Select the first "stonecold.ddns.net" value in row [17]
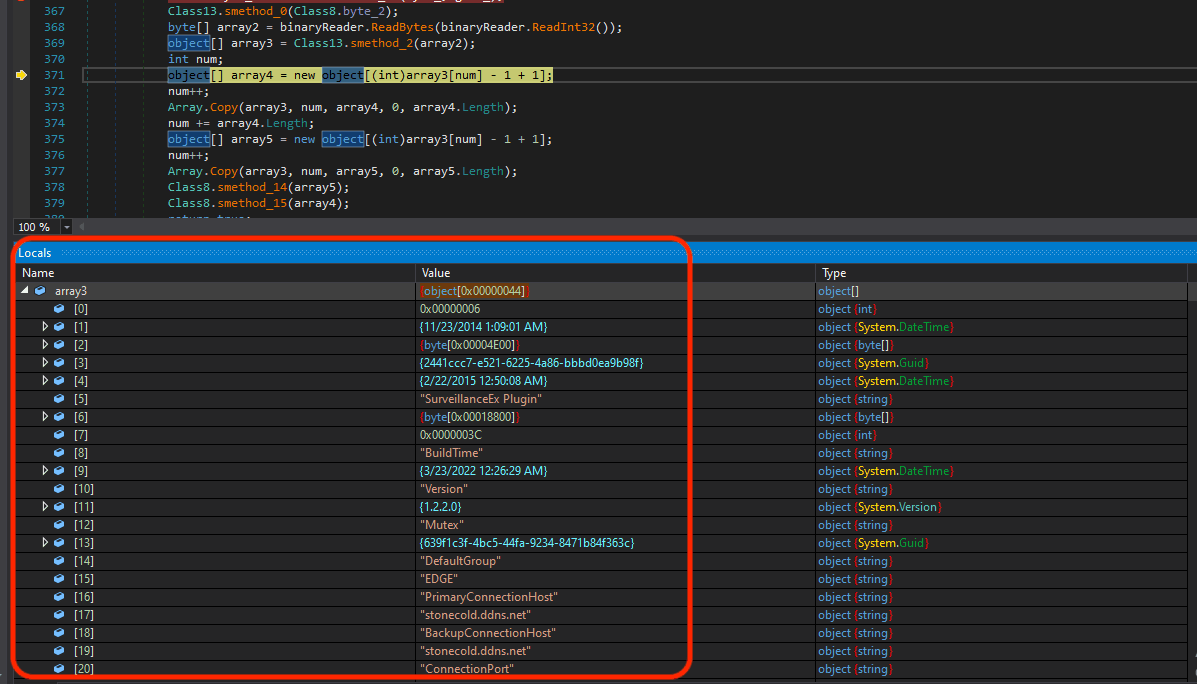 (x=475, y=615)
